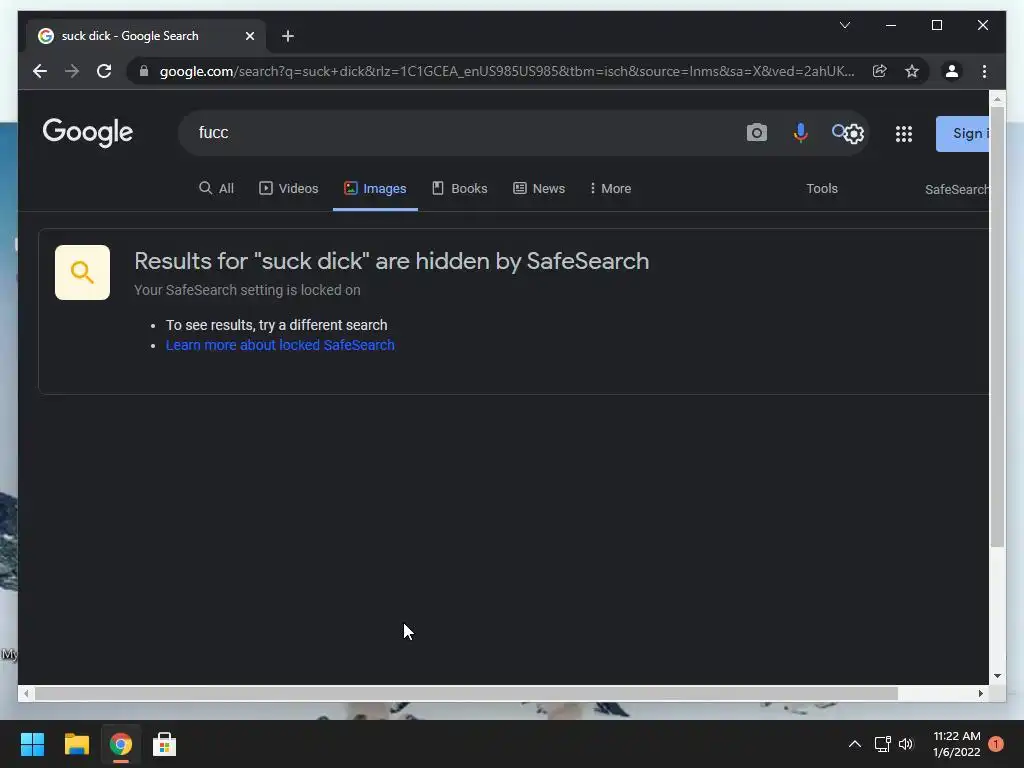Image resolution: width=1024 pixels, height=768 pixels.
Task: Click the vertical scrollbar thumb
Action: point(997,327)
